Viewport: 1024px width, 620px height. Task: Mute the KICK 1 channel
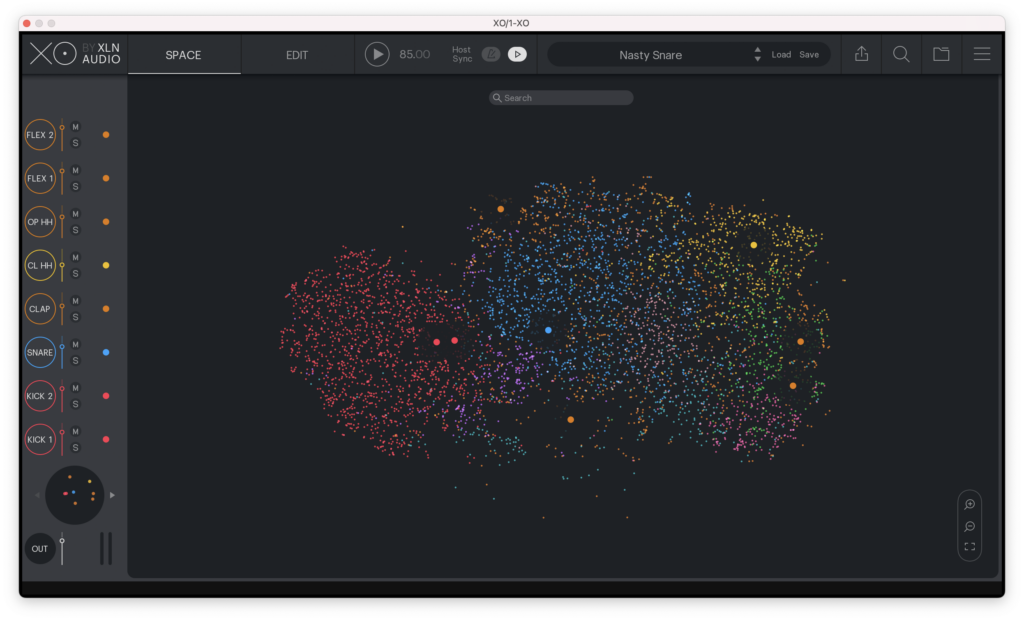click(75, 432)
